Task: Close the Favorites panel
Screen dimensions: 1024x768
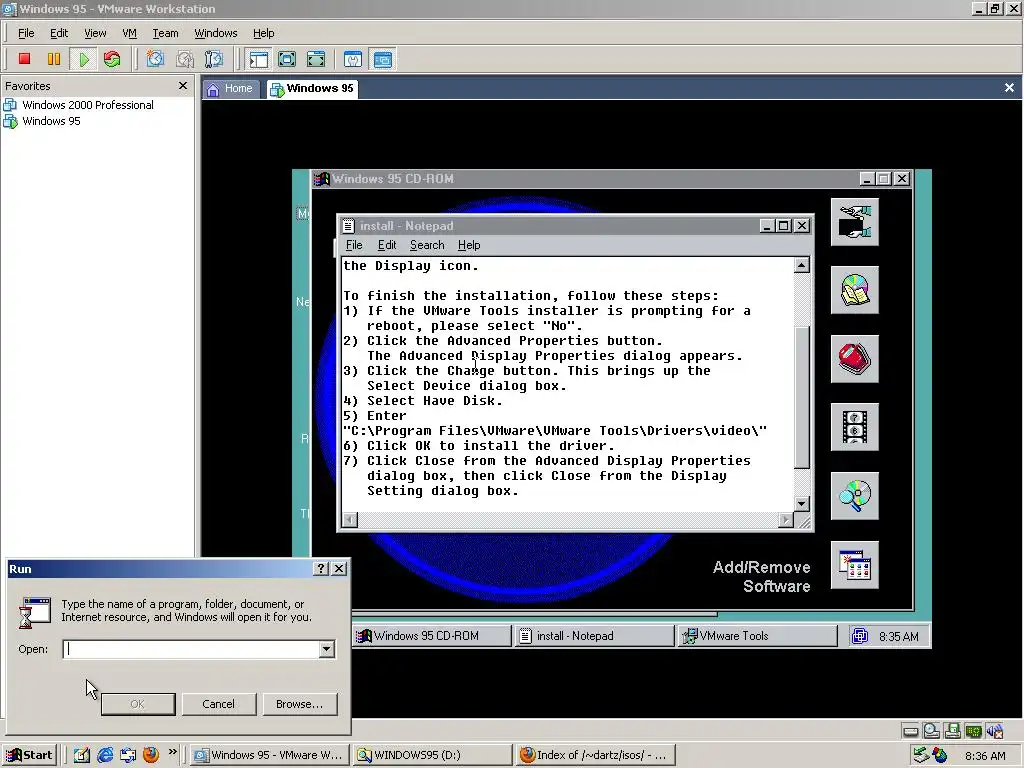Action: tap(183, 86)
